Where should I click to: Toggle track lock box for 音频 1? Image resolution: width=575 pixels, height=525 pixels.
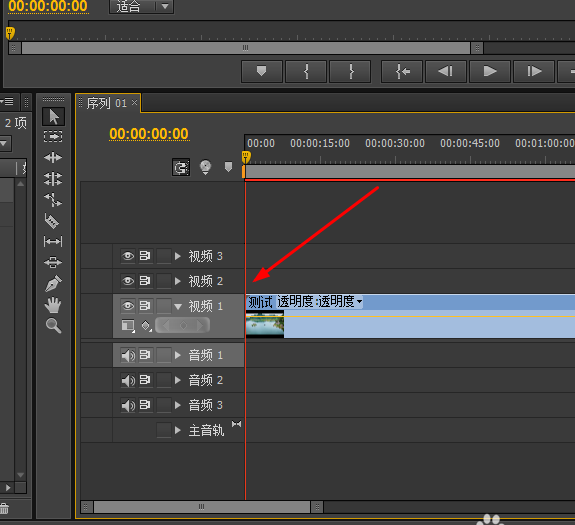click(164, 355)
